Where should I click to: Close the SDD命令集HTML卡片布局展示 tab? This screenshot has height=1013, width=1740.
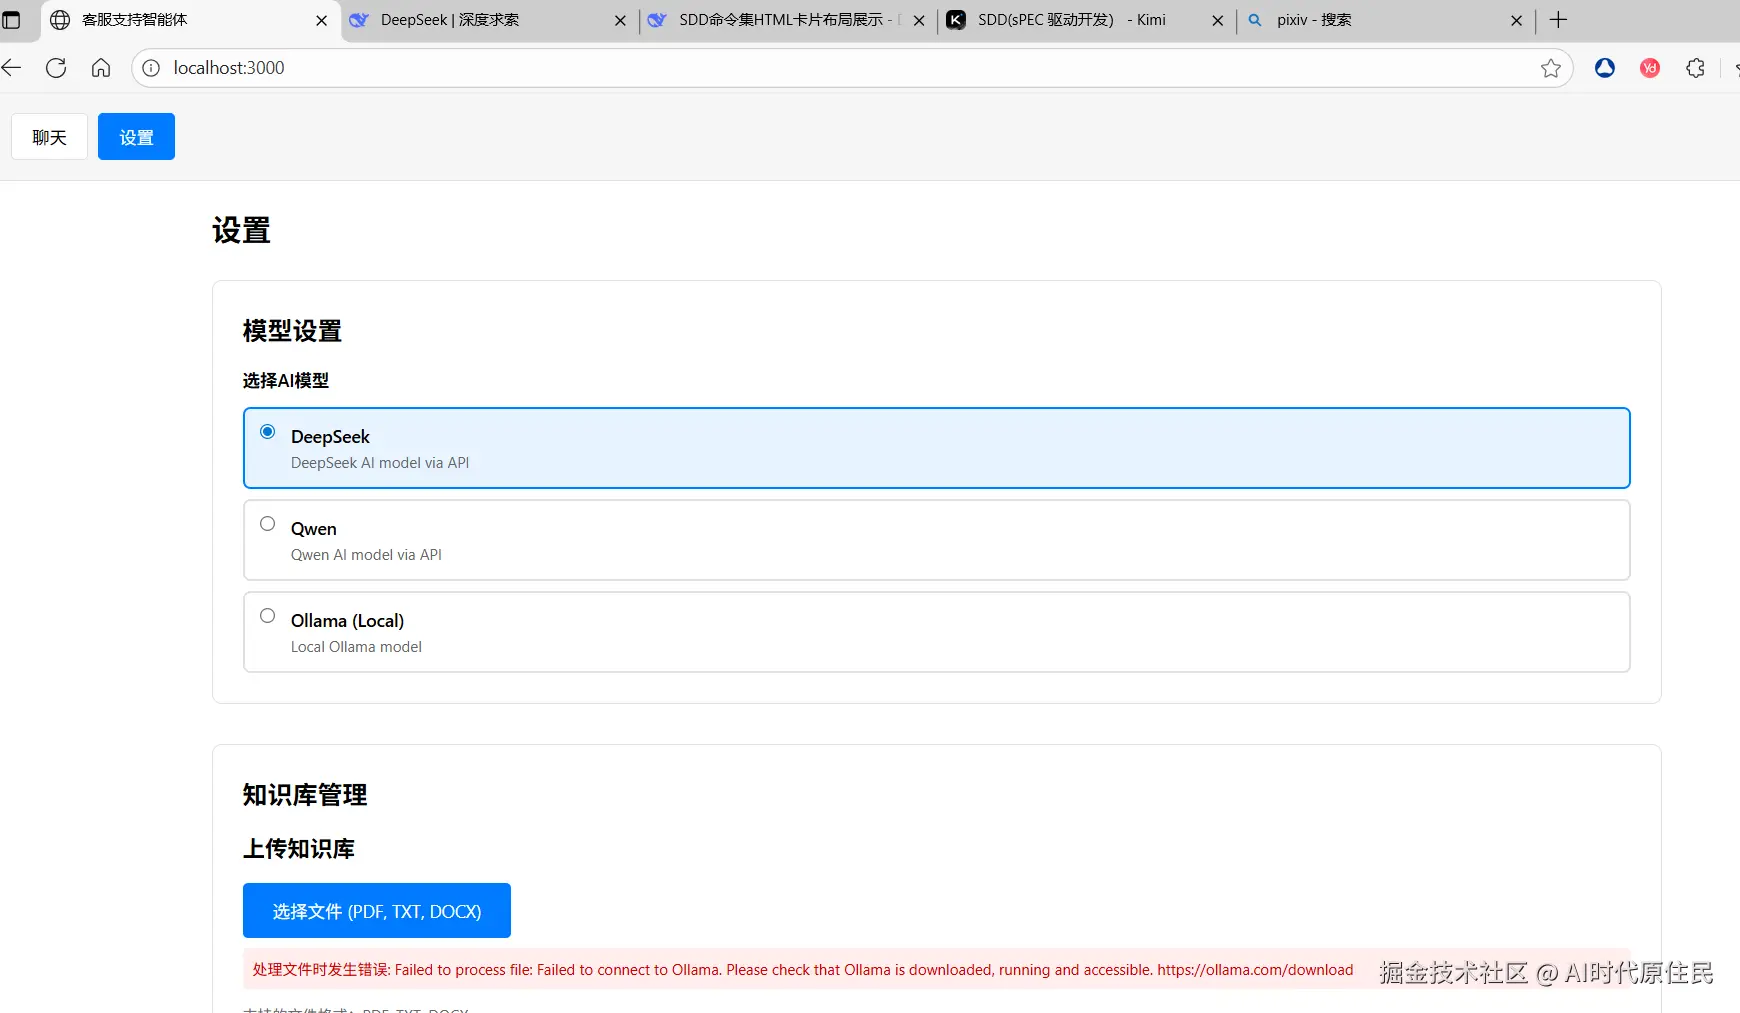919,20
